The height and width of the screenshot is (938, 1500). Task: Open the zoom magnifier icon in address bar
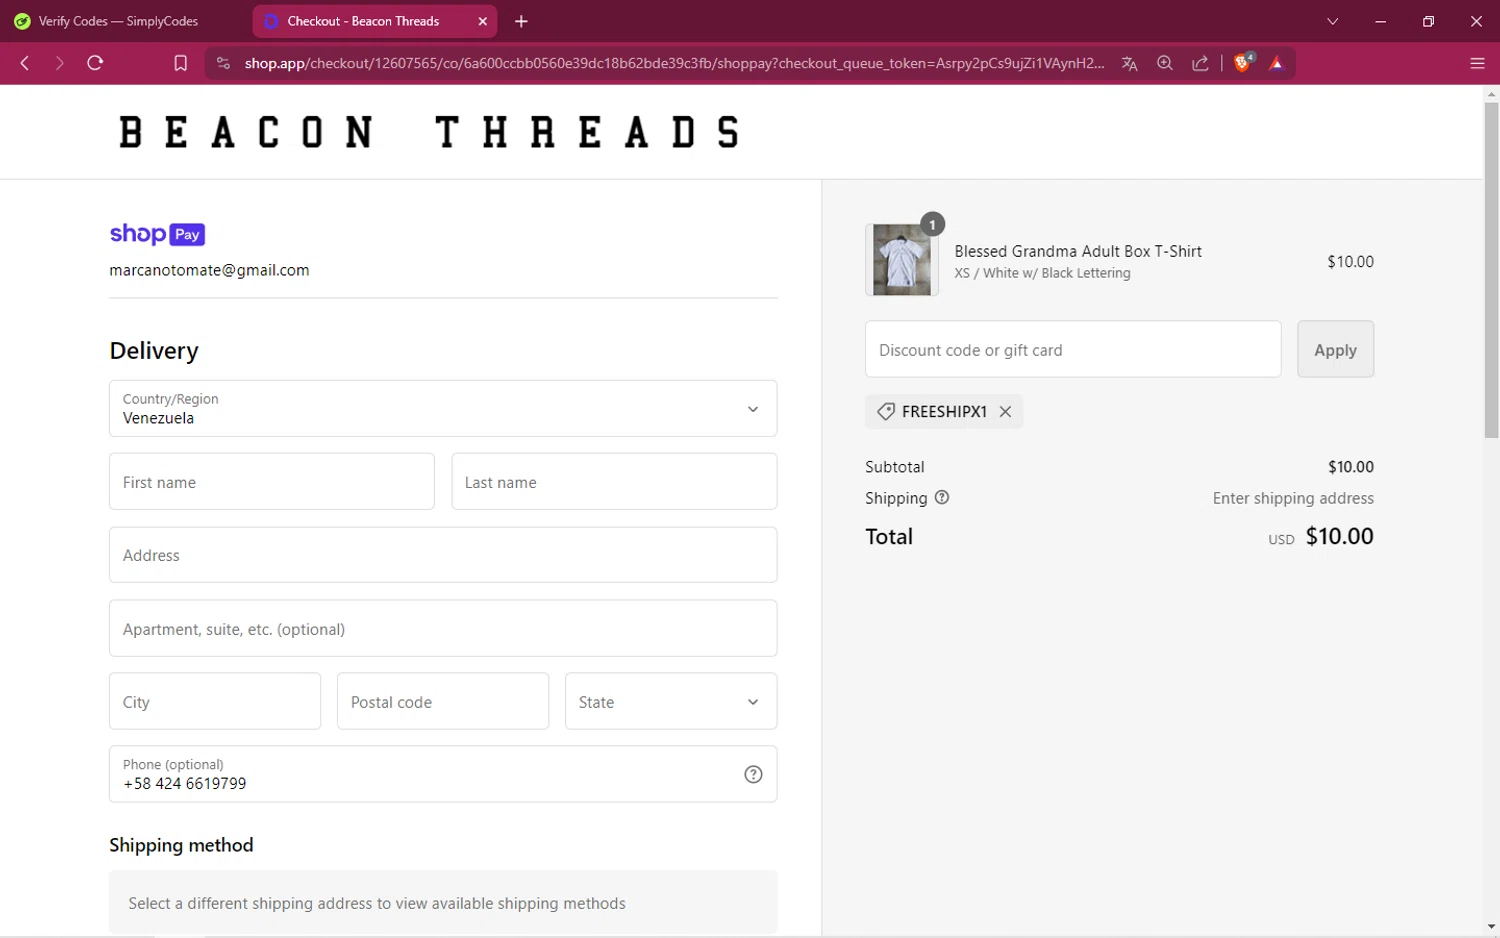[x=1165, y=63]
